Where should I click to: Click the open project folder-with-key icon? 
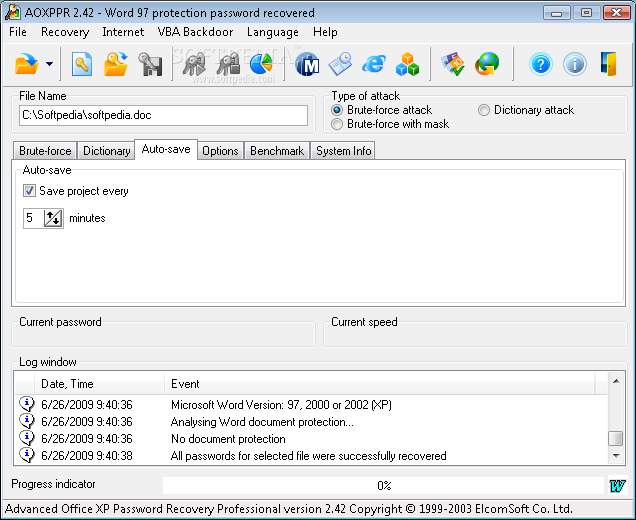click(x=116, y=64)
